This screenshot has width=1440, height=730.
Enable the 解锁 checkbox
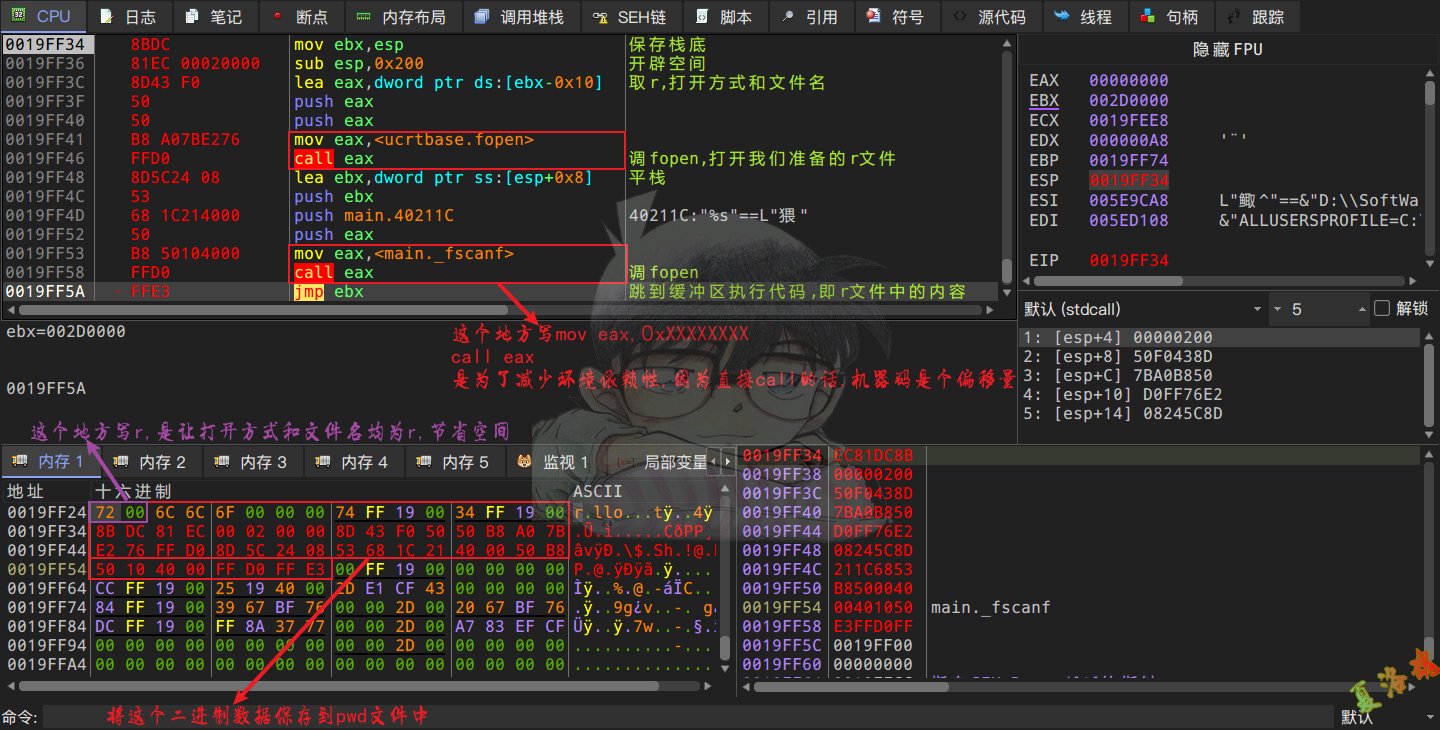point(1382,308)
